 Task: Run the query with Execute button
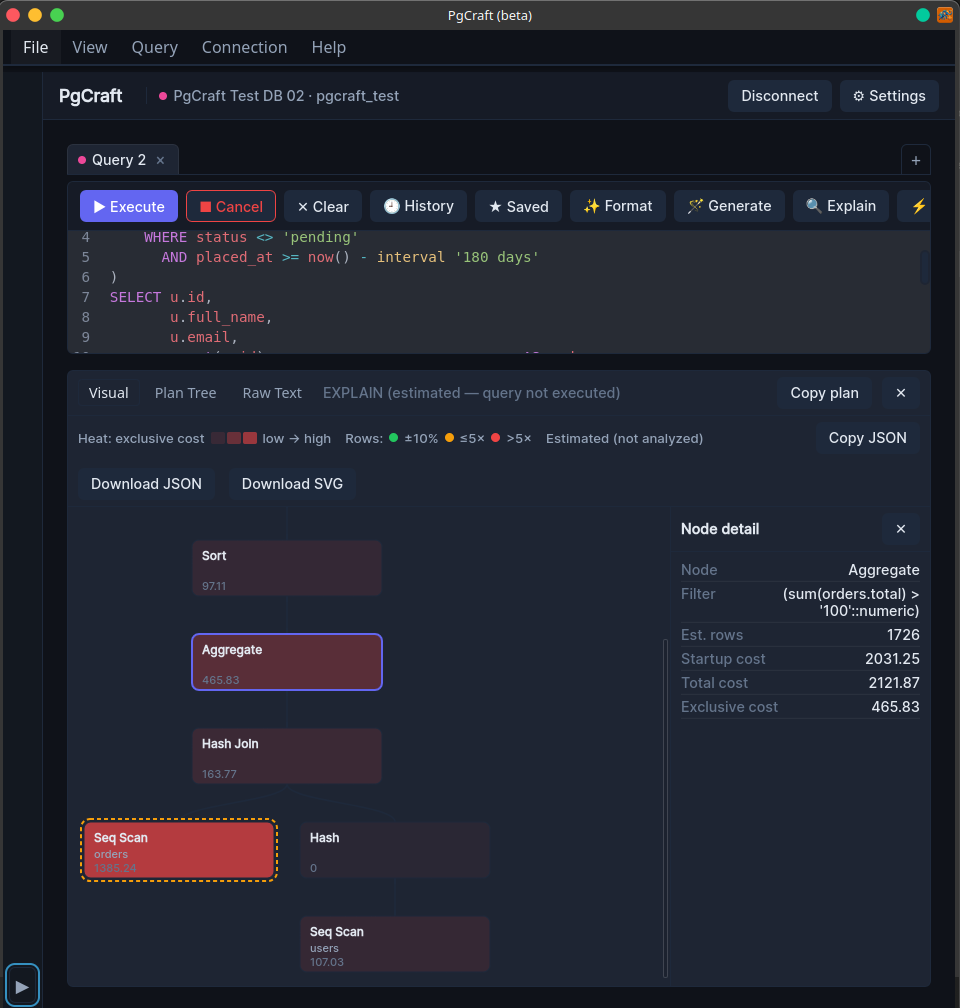click(x=129, y=206)
